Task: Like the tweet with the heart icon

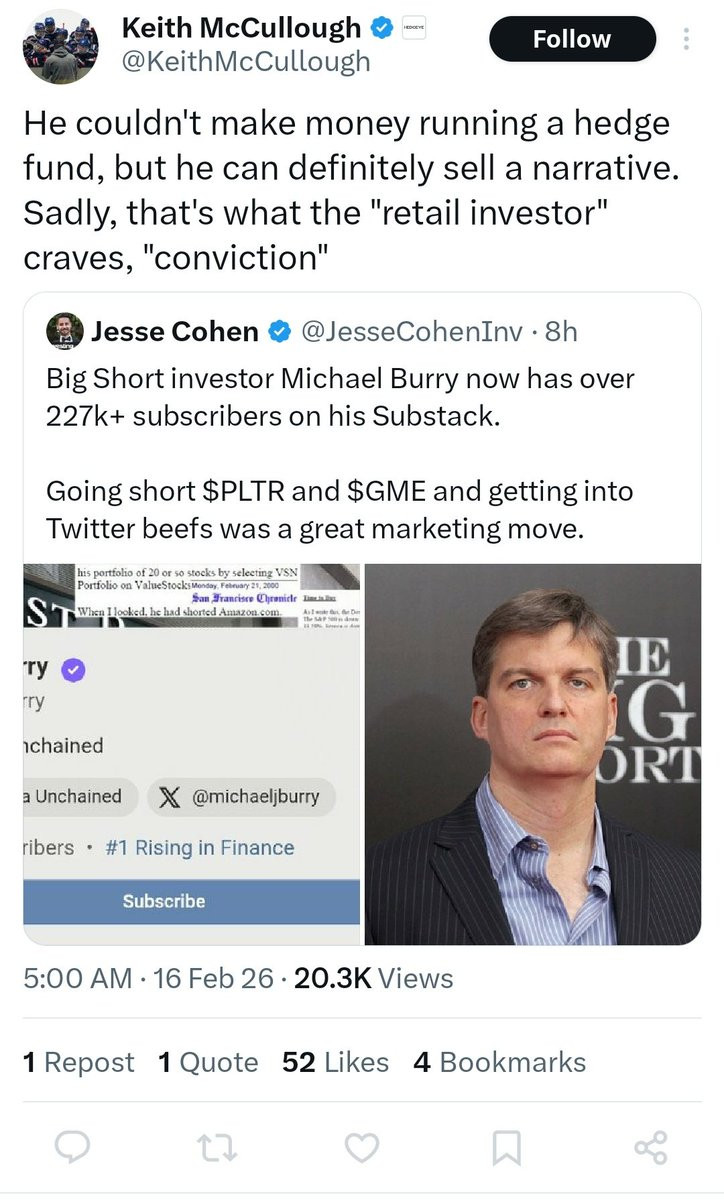Action: [362, 1150]
